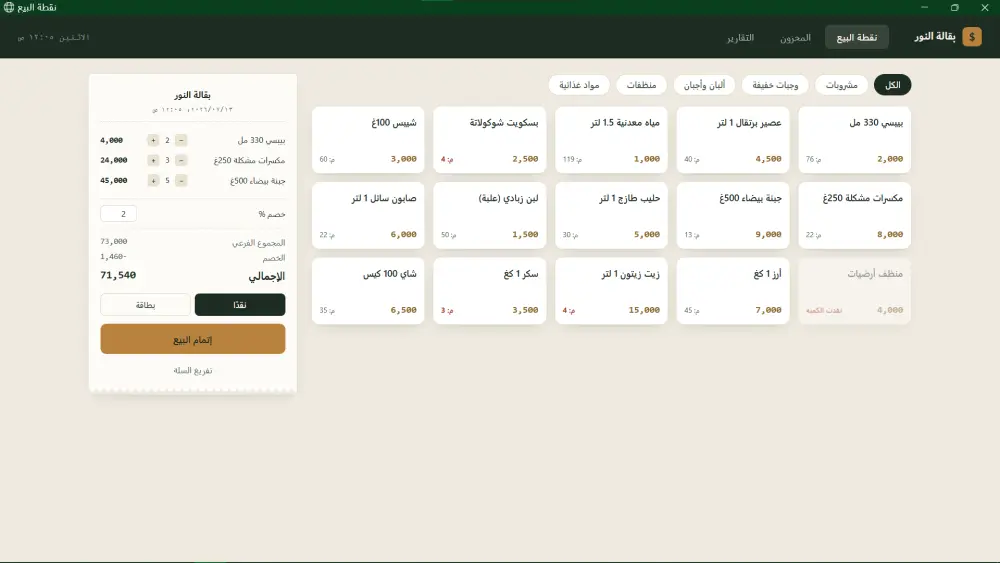
Task: Add بسكويت شوكولاتة to cart
Action: (490, 140)
